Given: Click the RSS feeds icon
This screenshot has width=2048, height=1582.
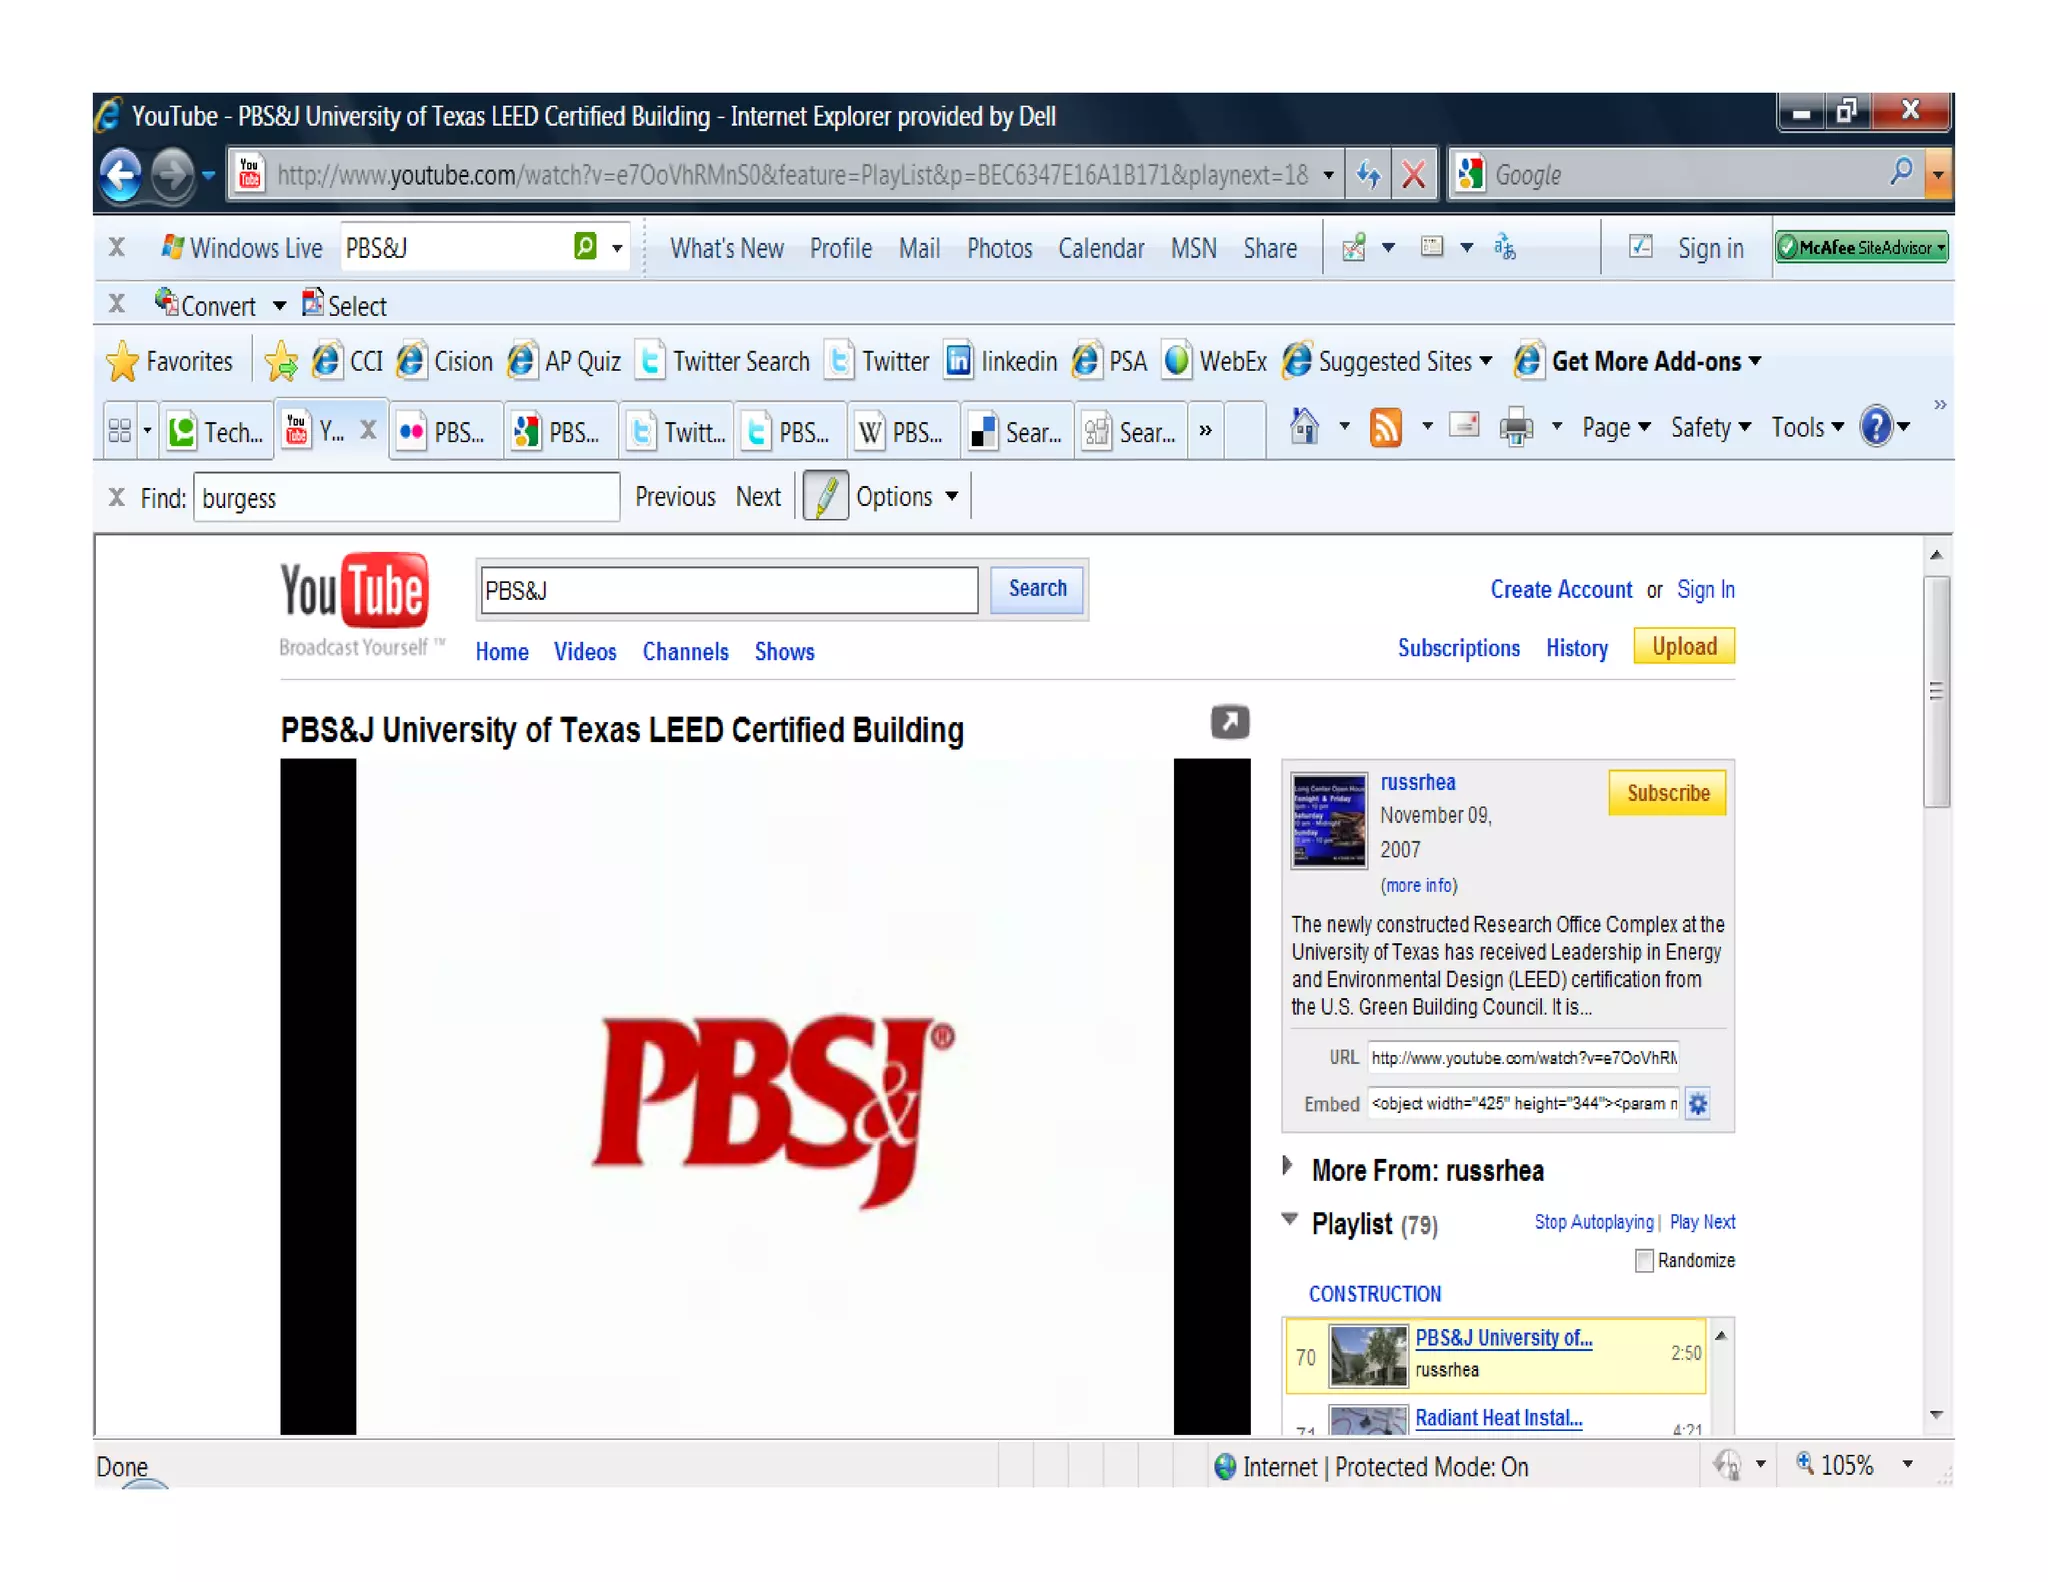Looking at the screenshot, I should click(x=1385, y=428).
